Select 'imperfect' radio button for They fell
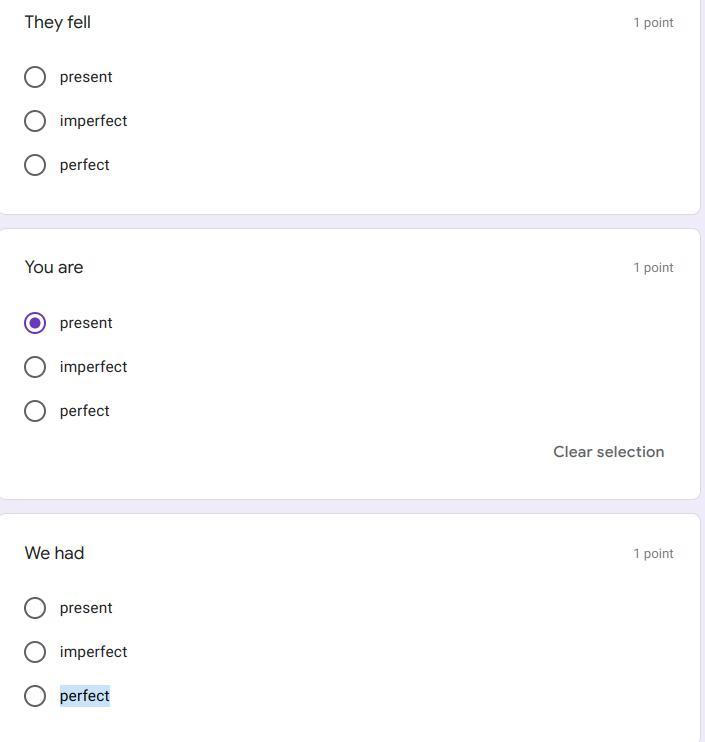705x742 pixels. click(x=35, y=121)
